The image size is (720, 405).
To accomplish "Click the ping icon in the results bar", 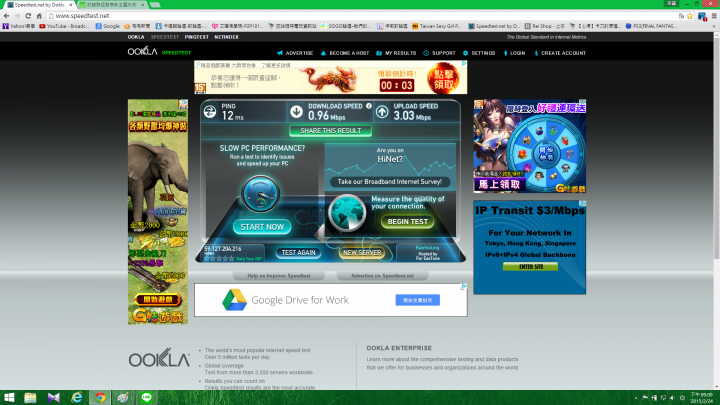I will coord(210,112).
